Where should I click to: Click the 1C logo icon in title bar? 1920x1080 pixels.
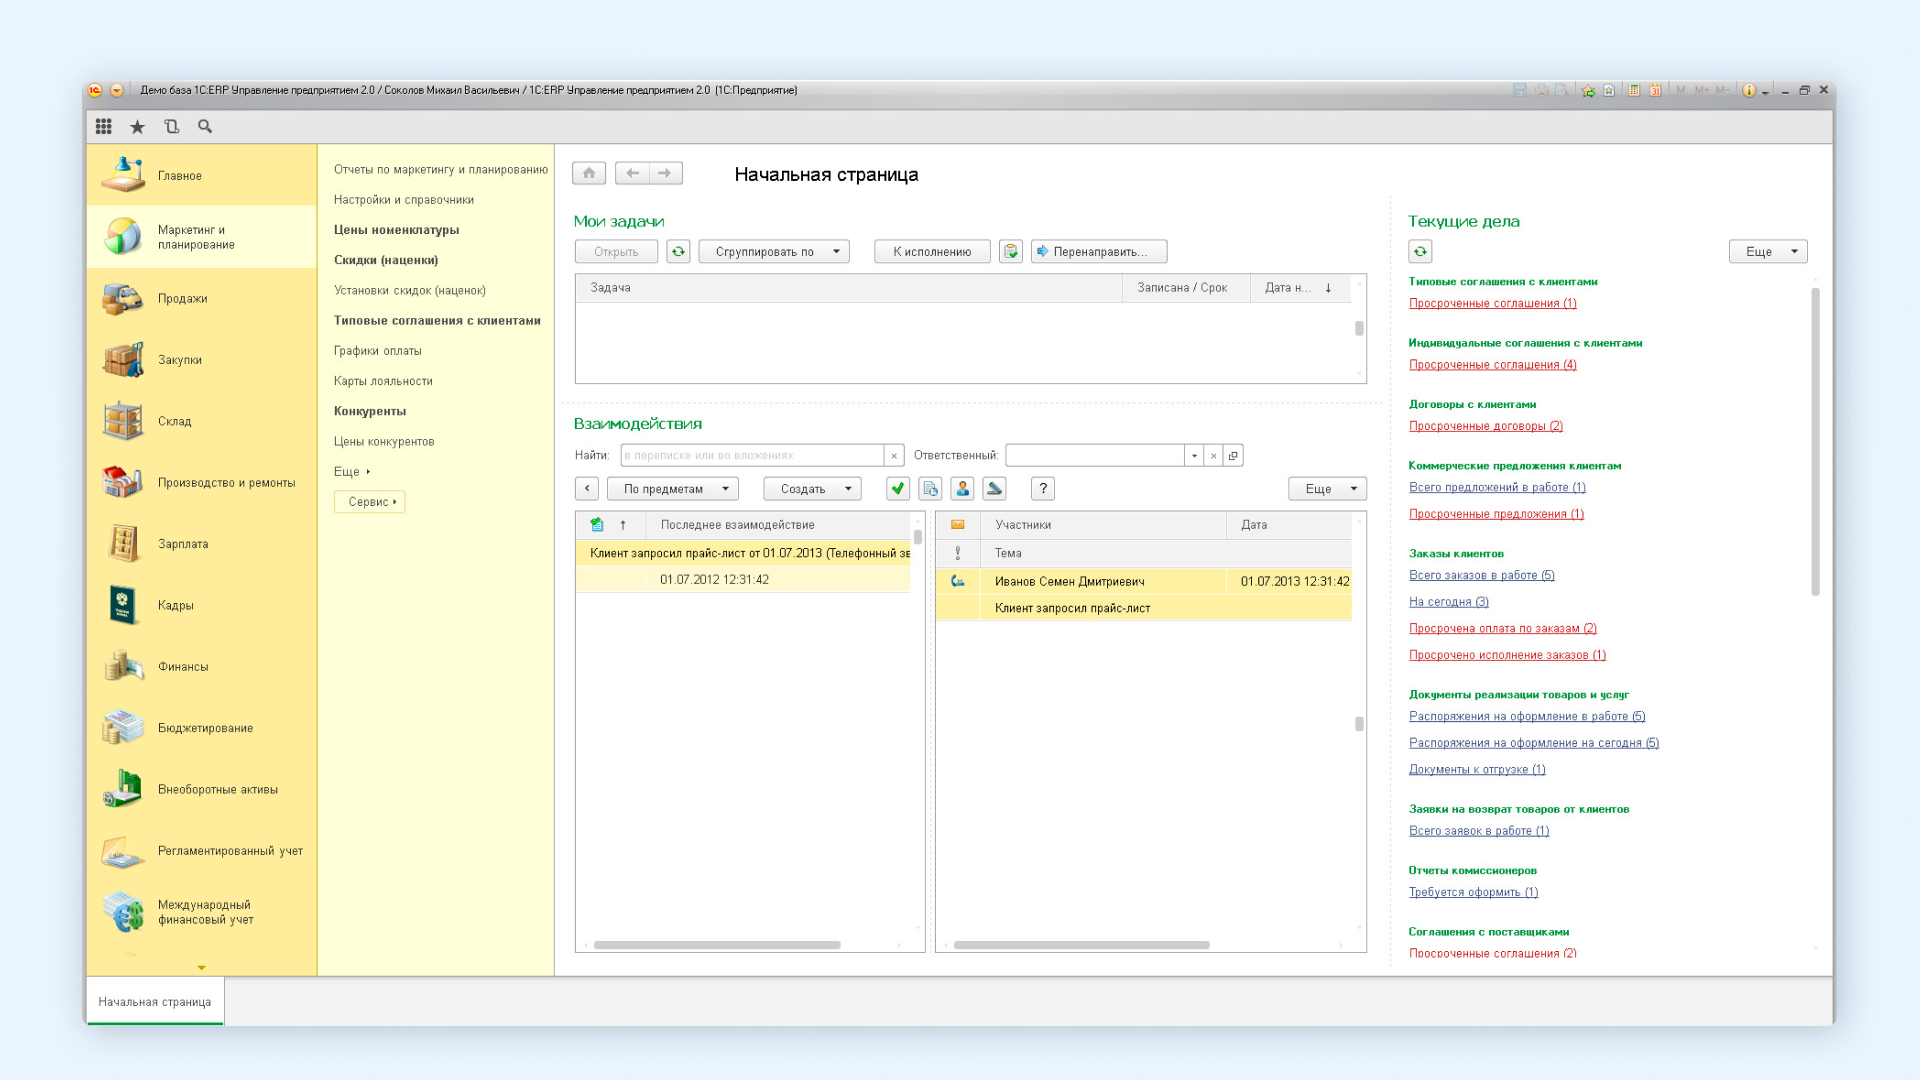click(x=95, y=90)
